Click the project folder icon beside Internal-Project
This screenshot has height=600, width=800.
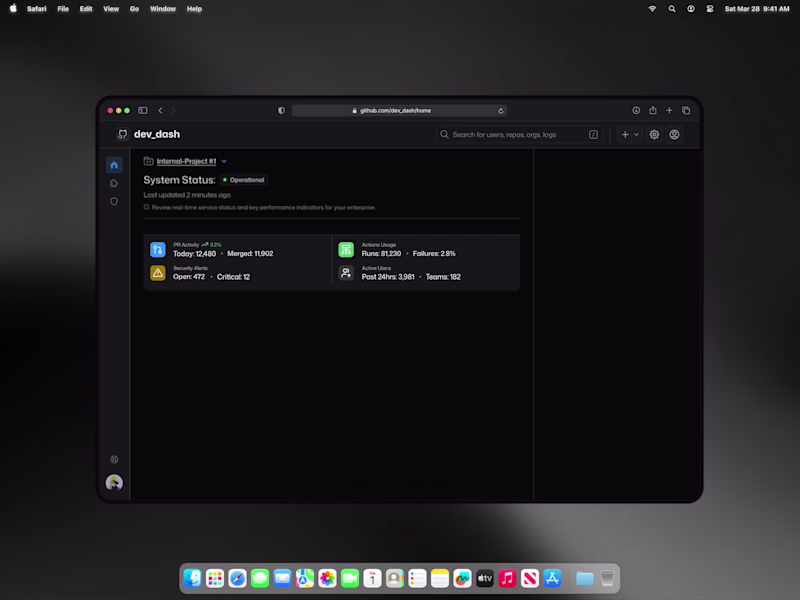click(x=148, y=161)
